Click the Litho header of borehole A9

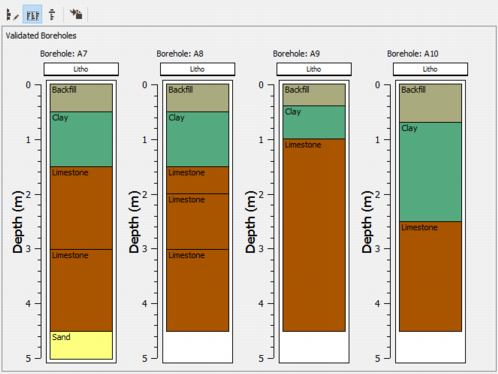coord(314,69)
